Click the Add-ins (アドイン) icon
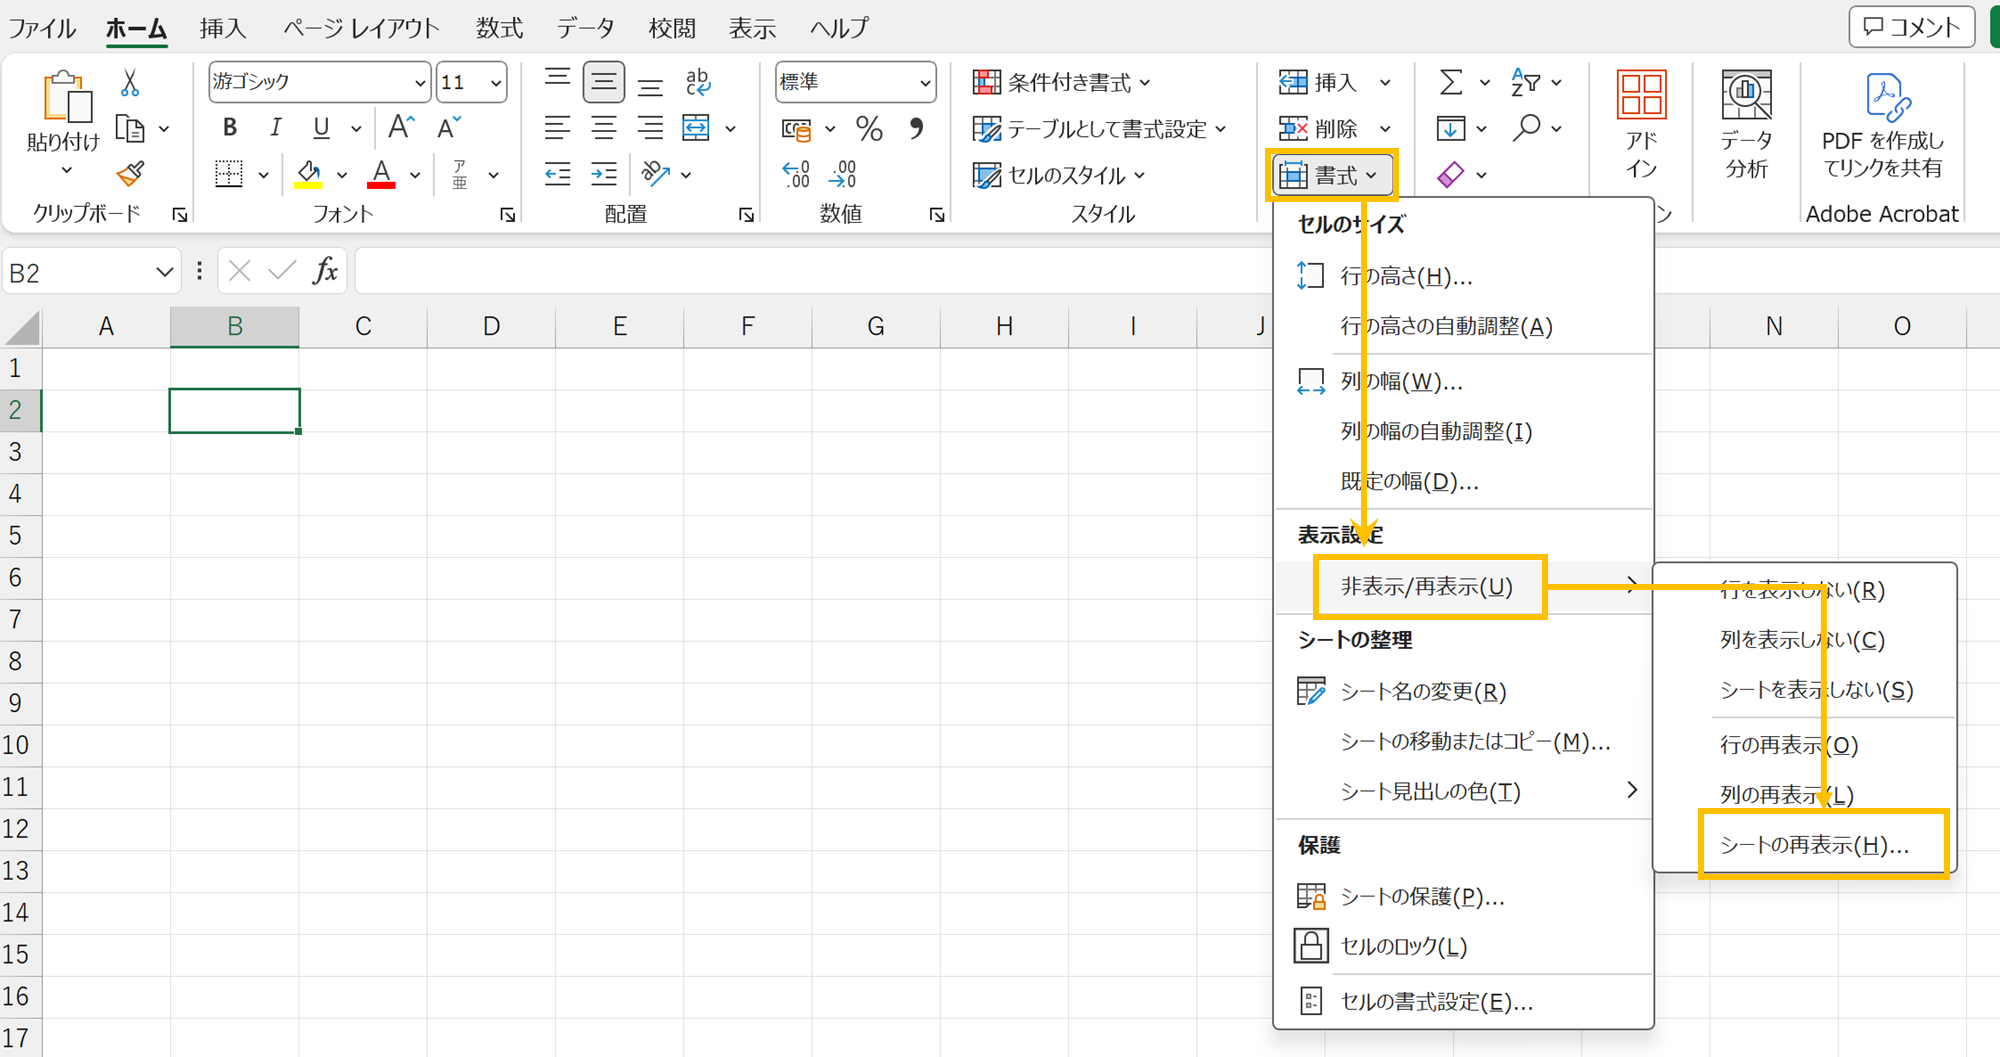 (x=1641, y=125)
